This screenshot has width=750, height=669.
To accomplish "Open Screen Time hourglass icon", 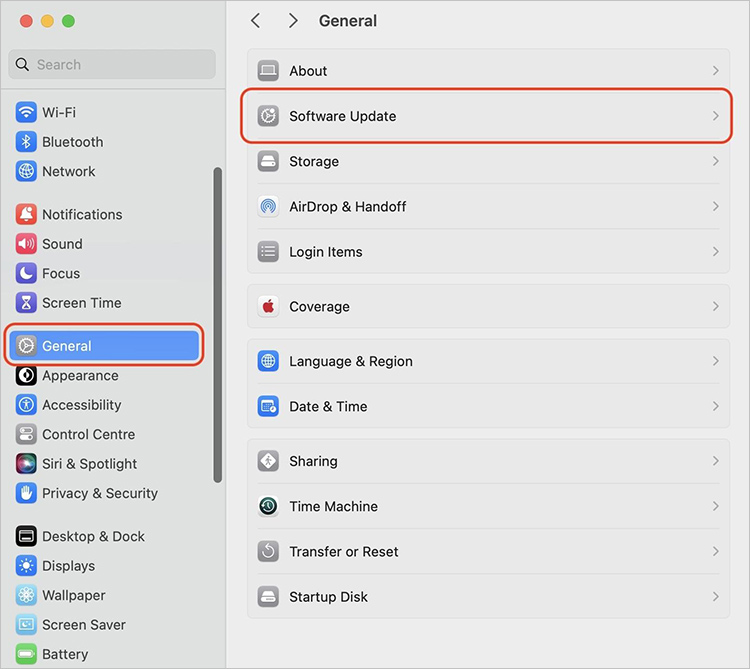I will click(26, 303).
